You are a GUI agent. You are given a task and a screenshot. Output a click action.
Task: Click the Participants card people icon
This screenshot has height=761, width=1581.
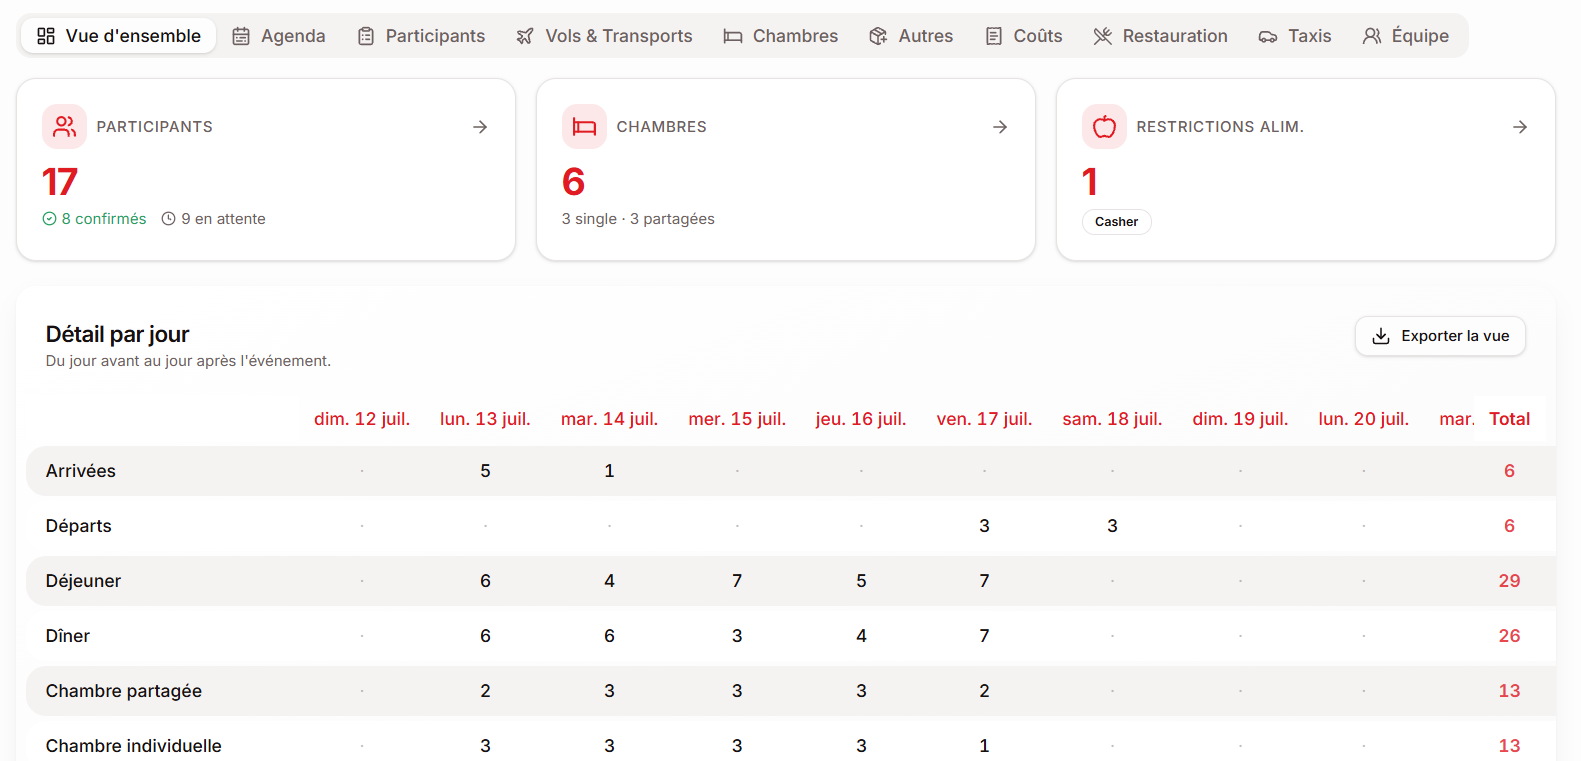[x=64, y=127]
